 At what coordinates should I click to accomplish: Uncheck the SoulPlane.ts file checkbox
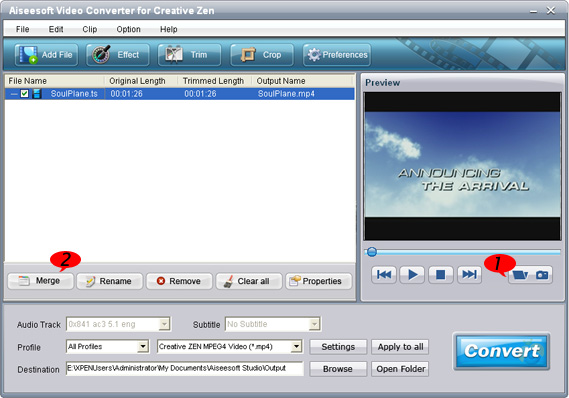pyautogui.click(x=24, y=94)
